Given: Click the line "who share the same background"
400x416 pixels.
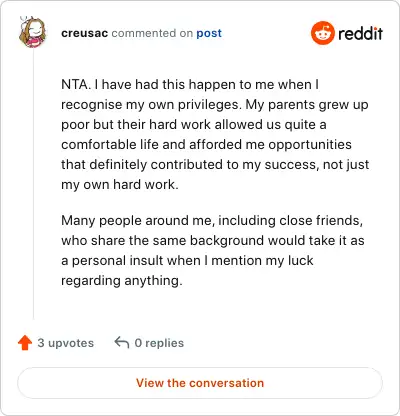Looking at the screenshot, I should pos(213,241).
